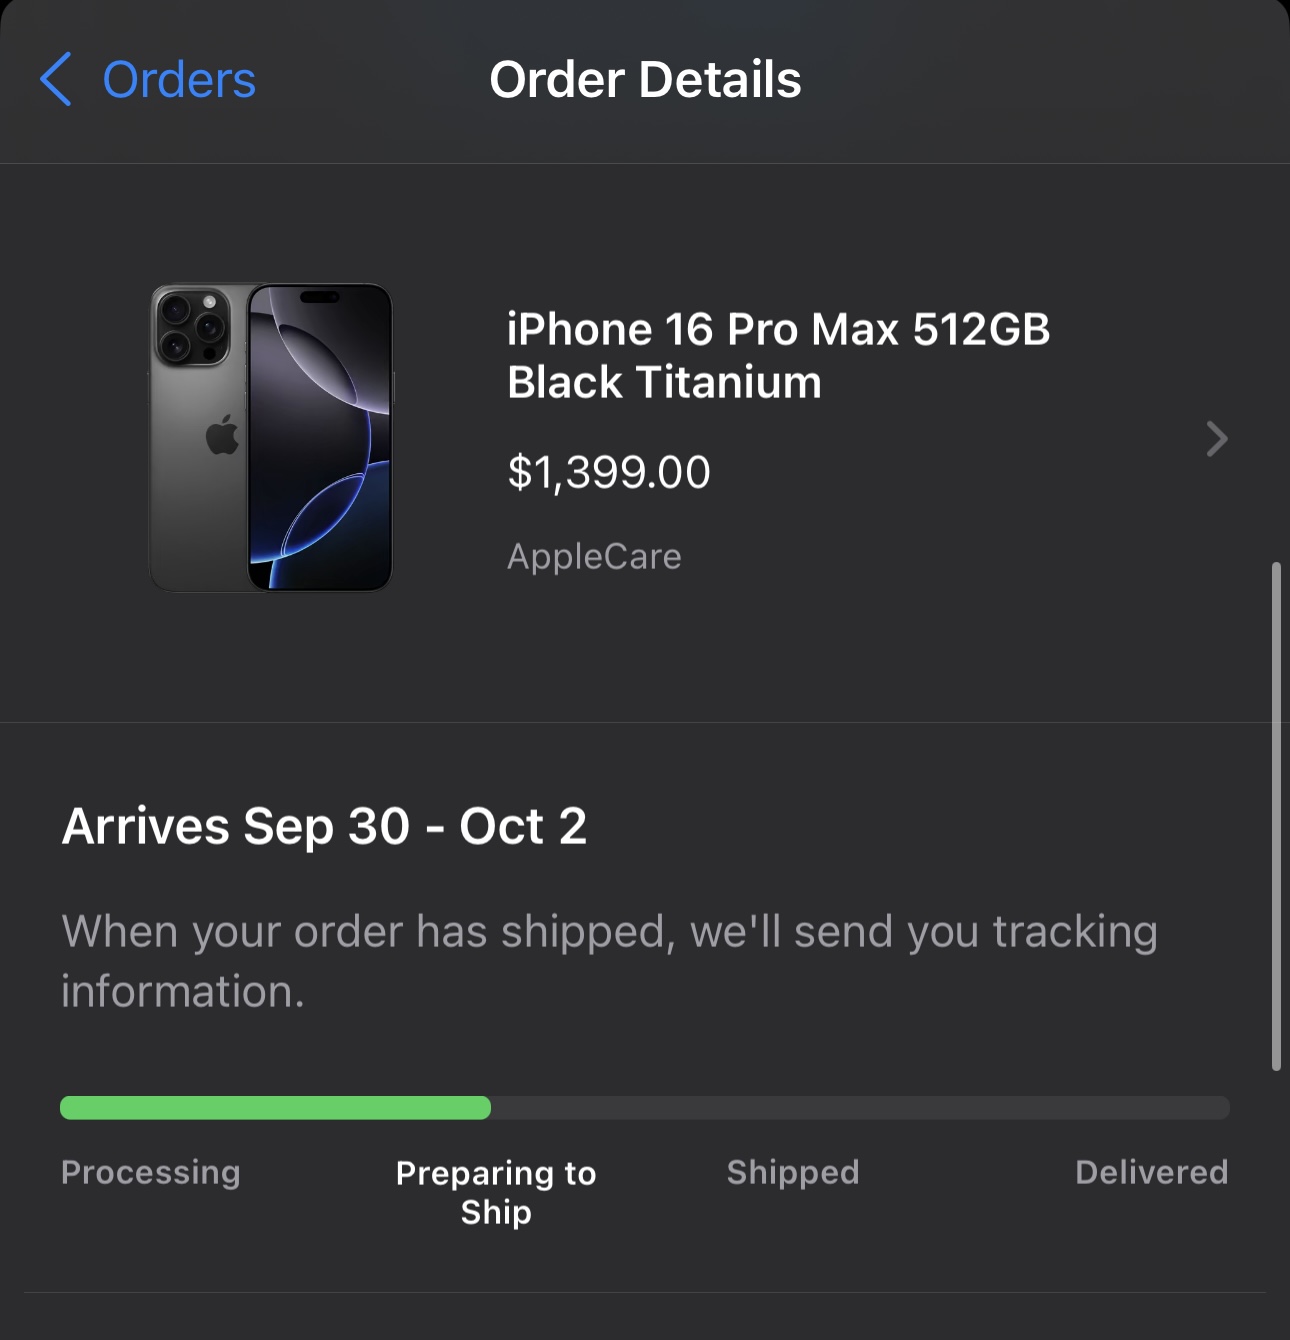1290x1340 pixels.
Task: Select the Processing status label
Action: (151, 1172)
